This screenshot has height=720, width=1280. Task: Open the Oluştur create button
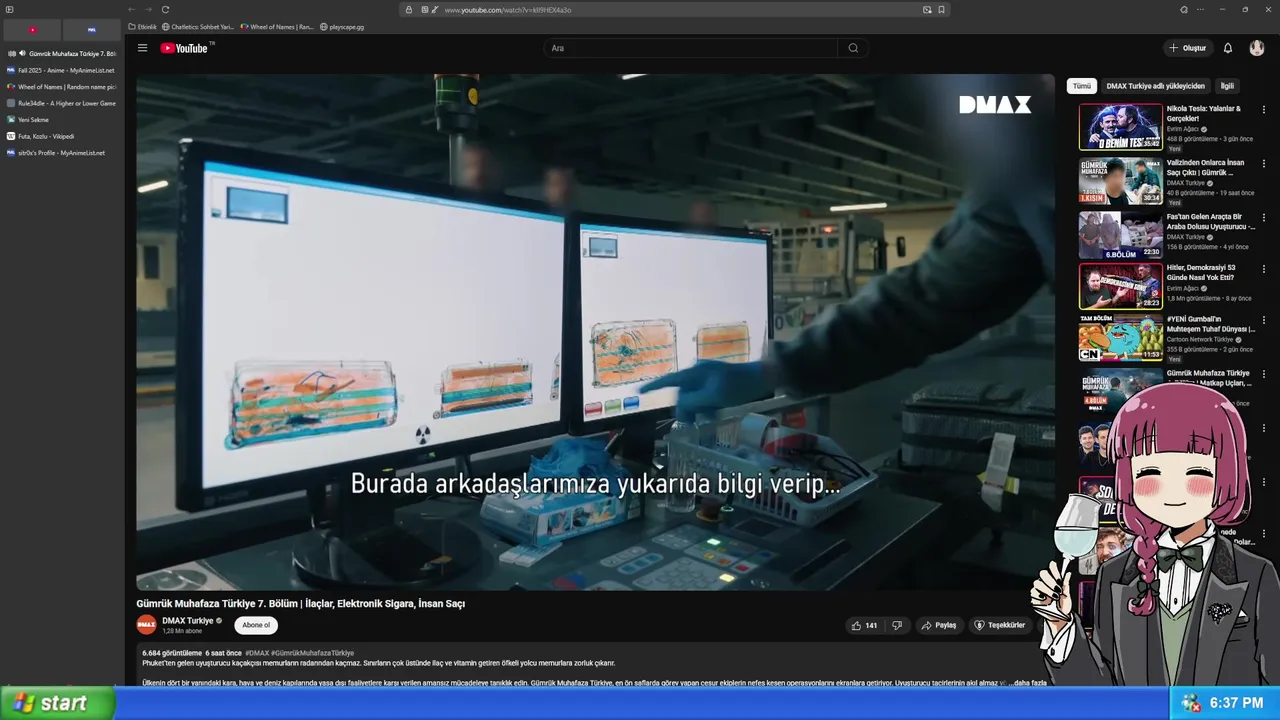1188,48
